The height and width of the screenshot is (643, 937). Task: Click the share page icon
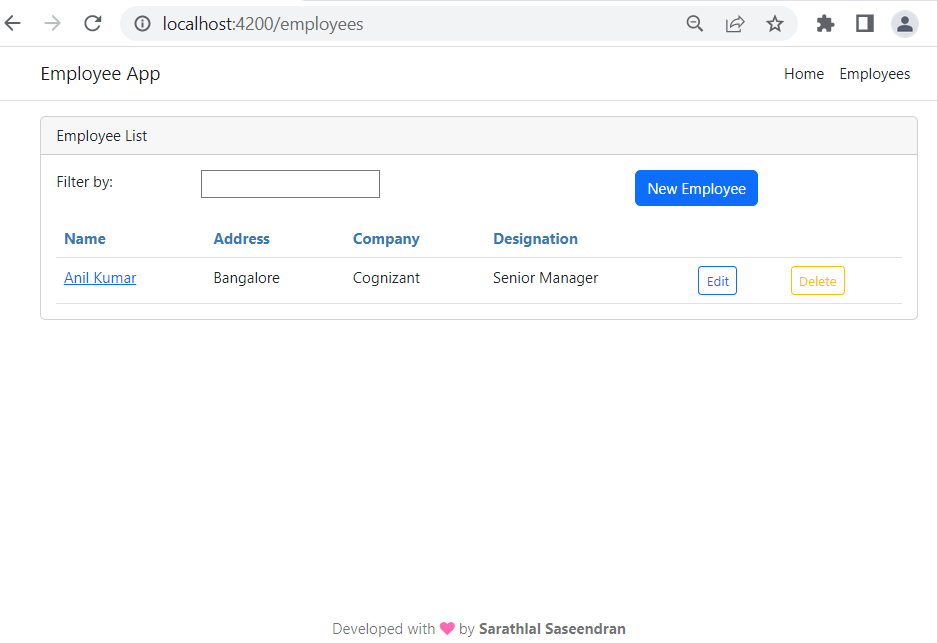[x=734, y=24]
